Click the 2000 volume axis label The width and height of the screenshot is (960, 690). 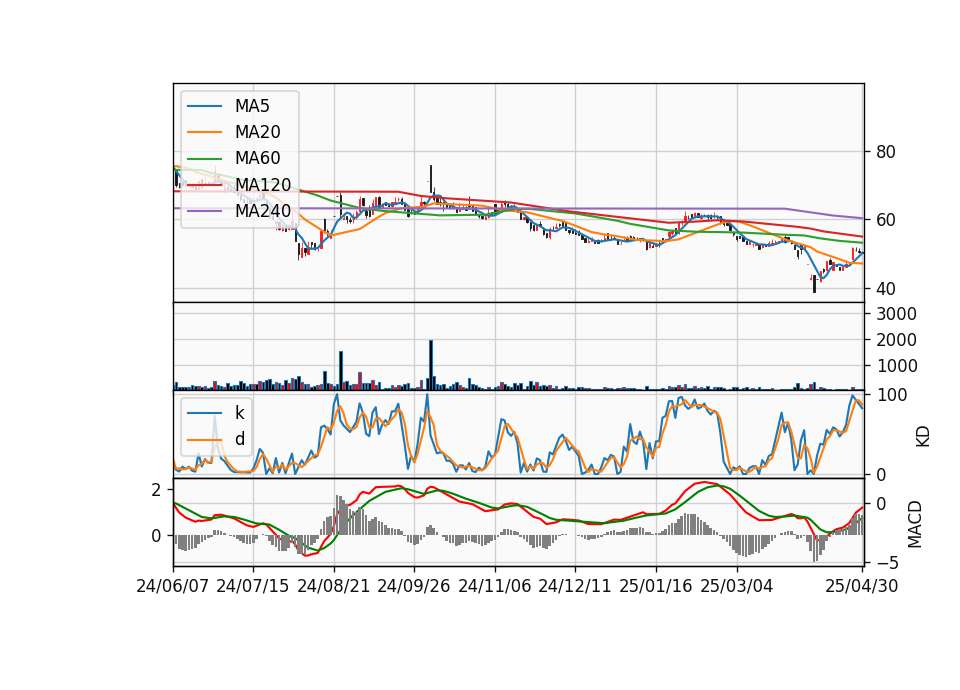[896, 340]
